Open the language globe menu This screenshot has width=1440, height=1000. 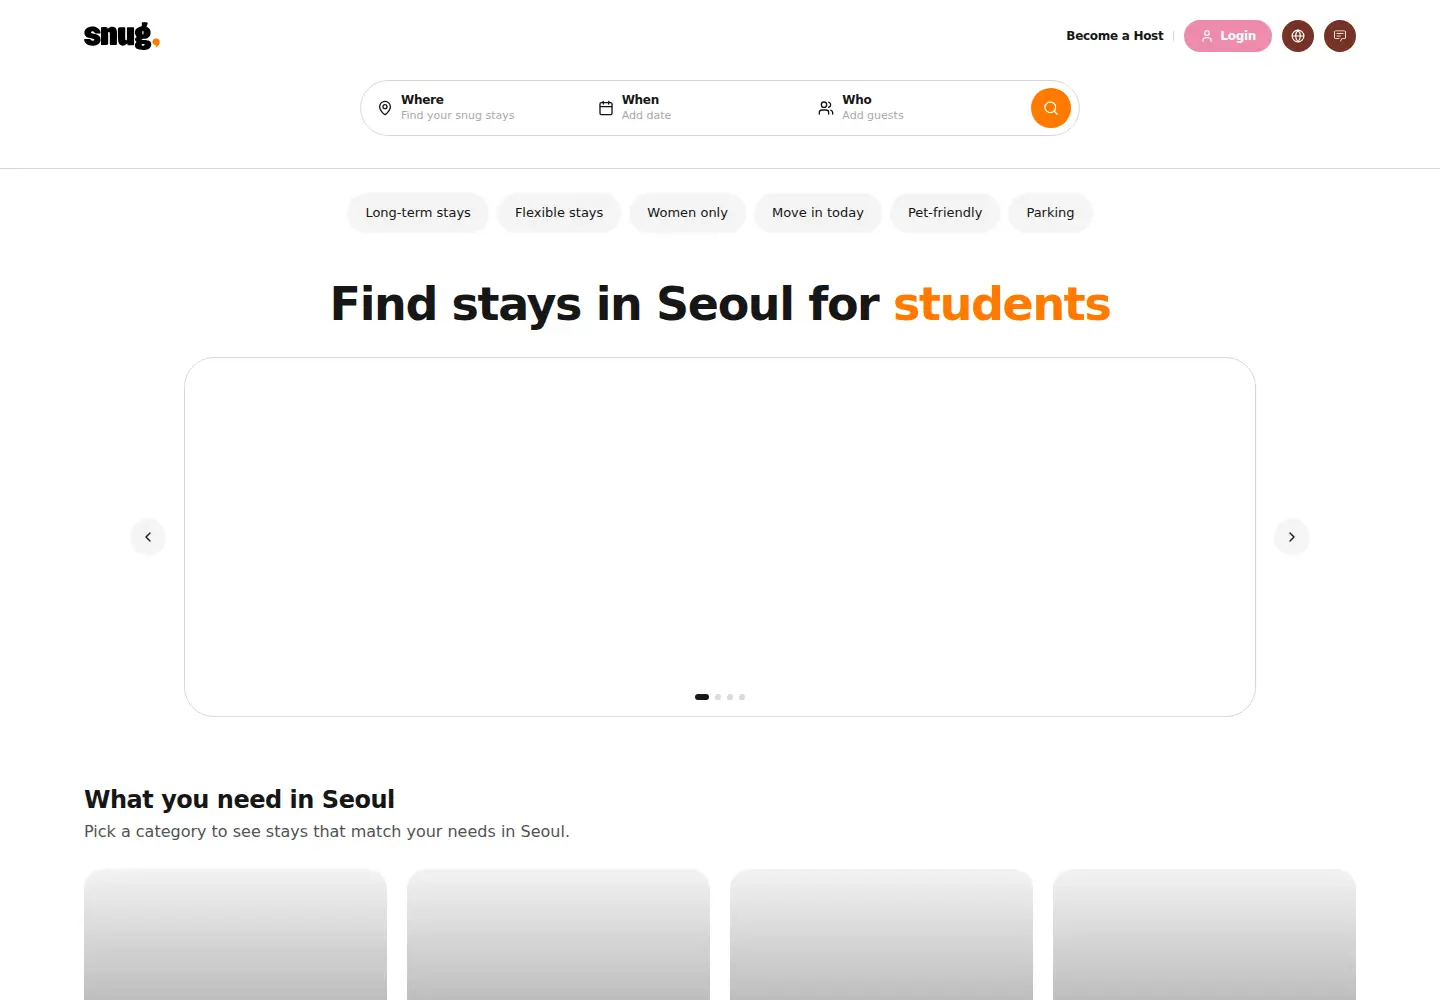[1298, 36]
